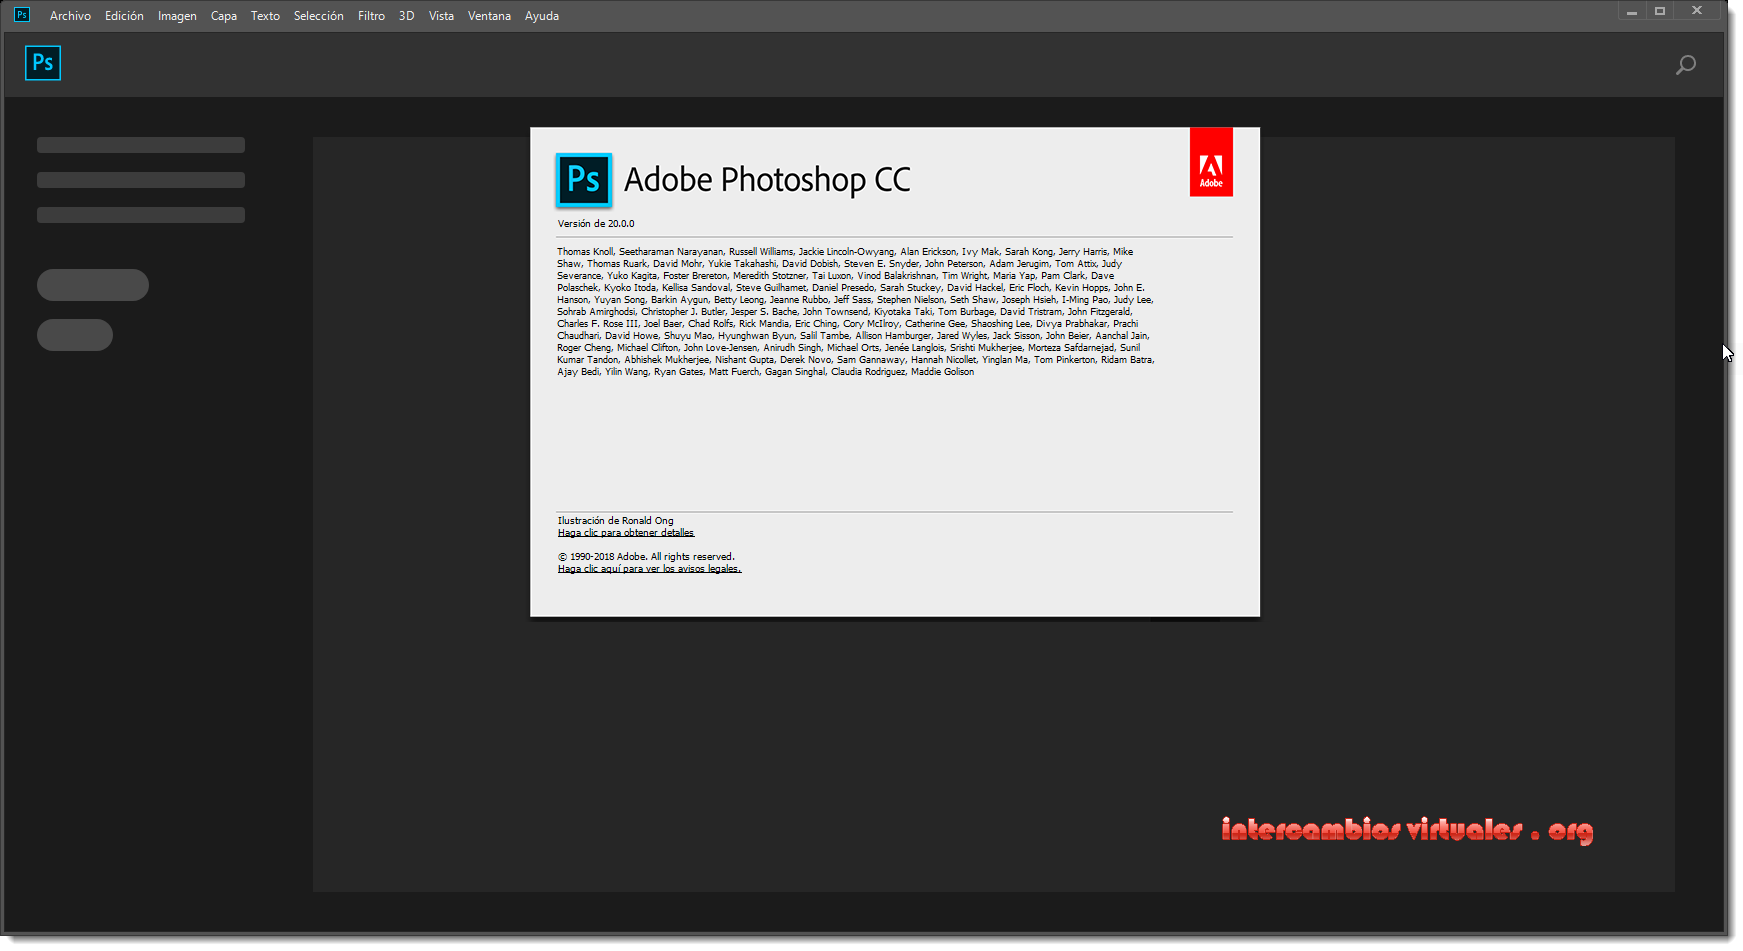
Task: Open the Archivo menu
Action: 70,16
